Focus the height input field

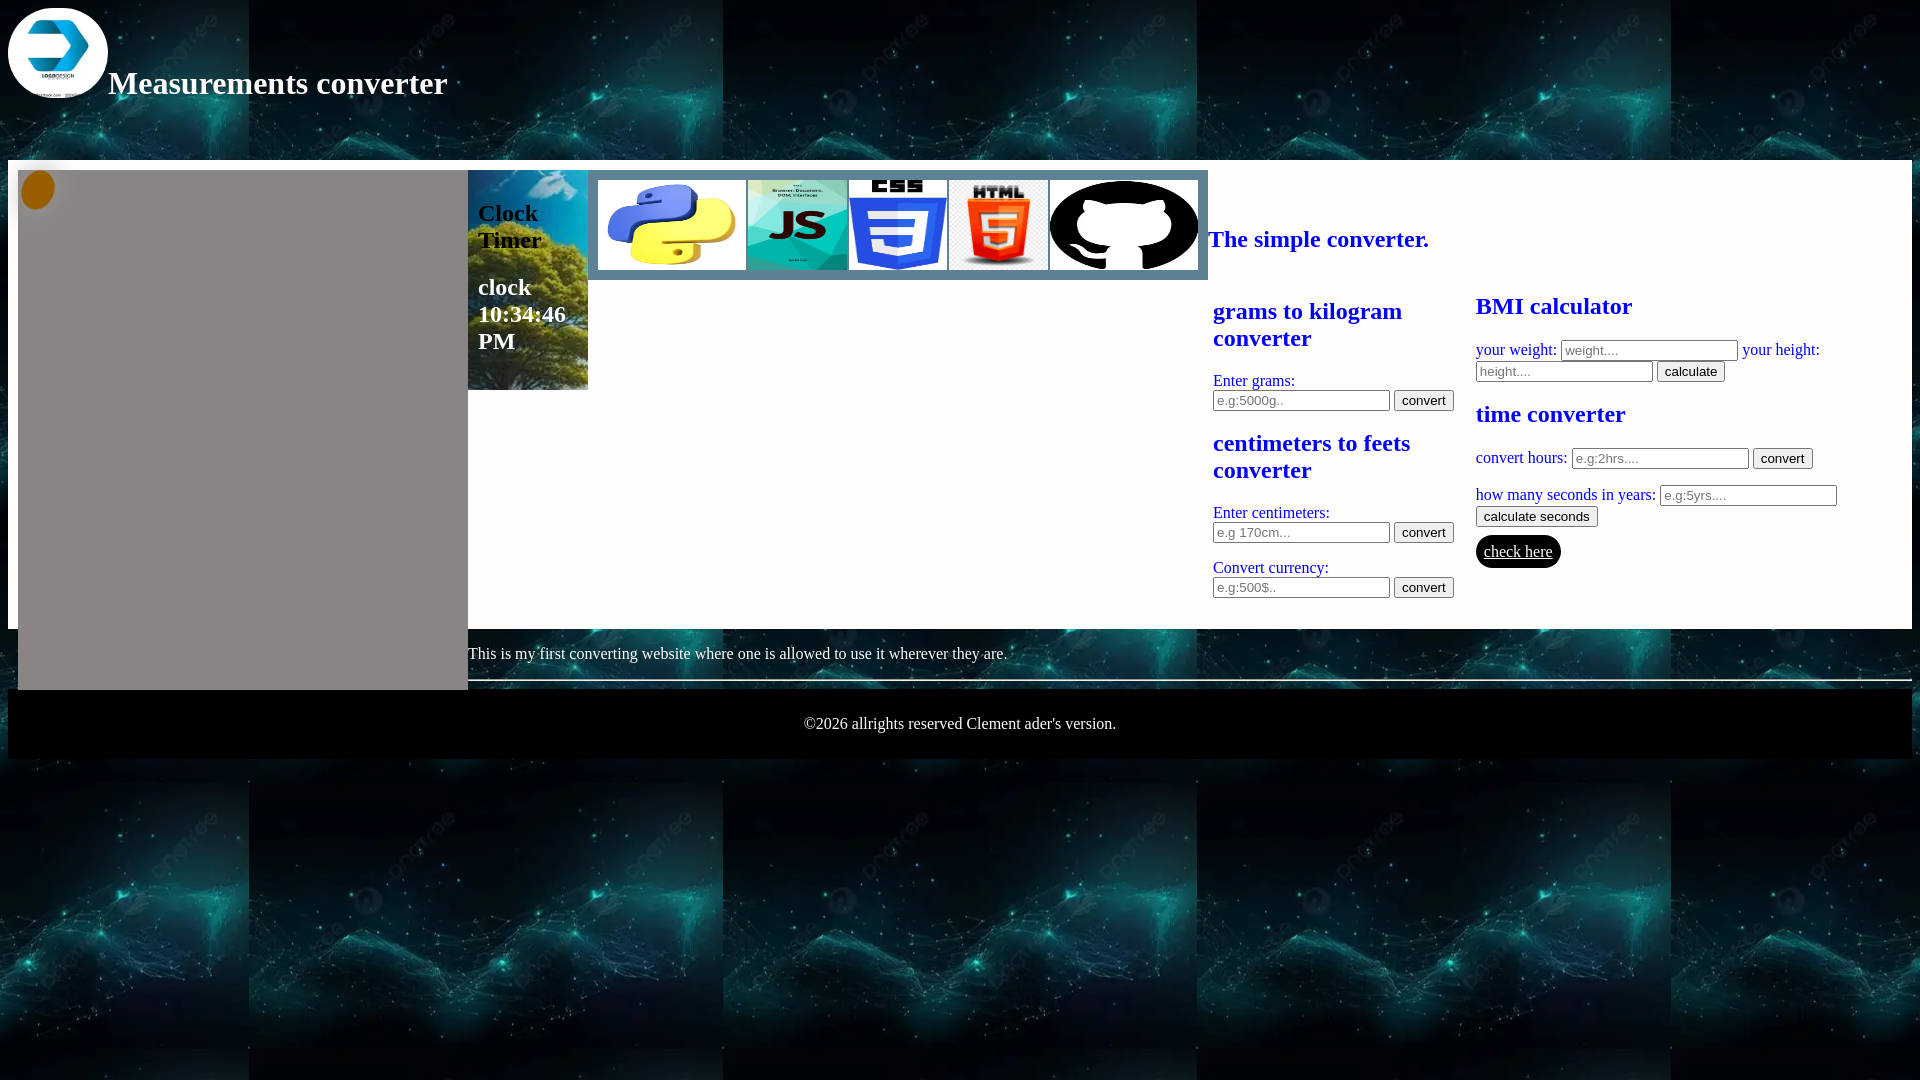pos(1563,372)
